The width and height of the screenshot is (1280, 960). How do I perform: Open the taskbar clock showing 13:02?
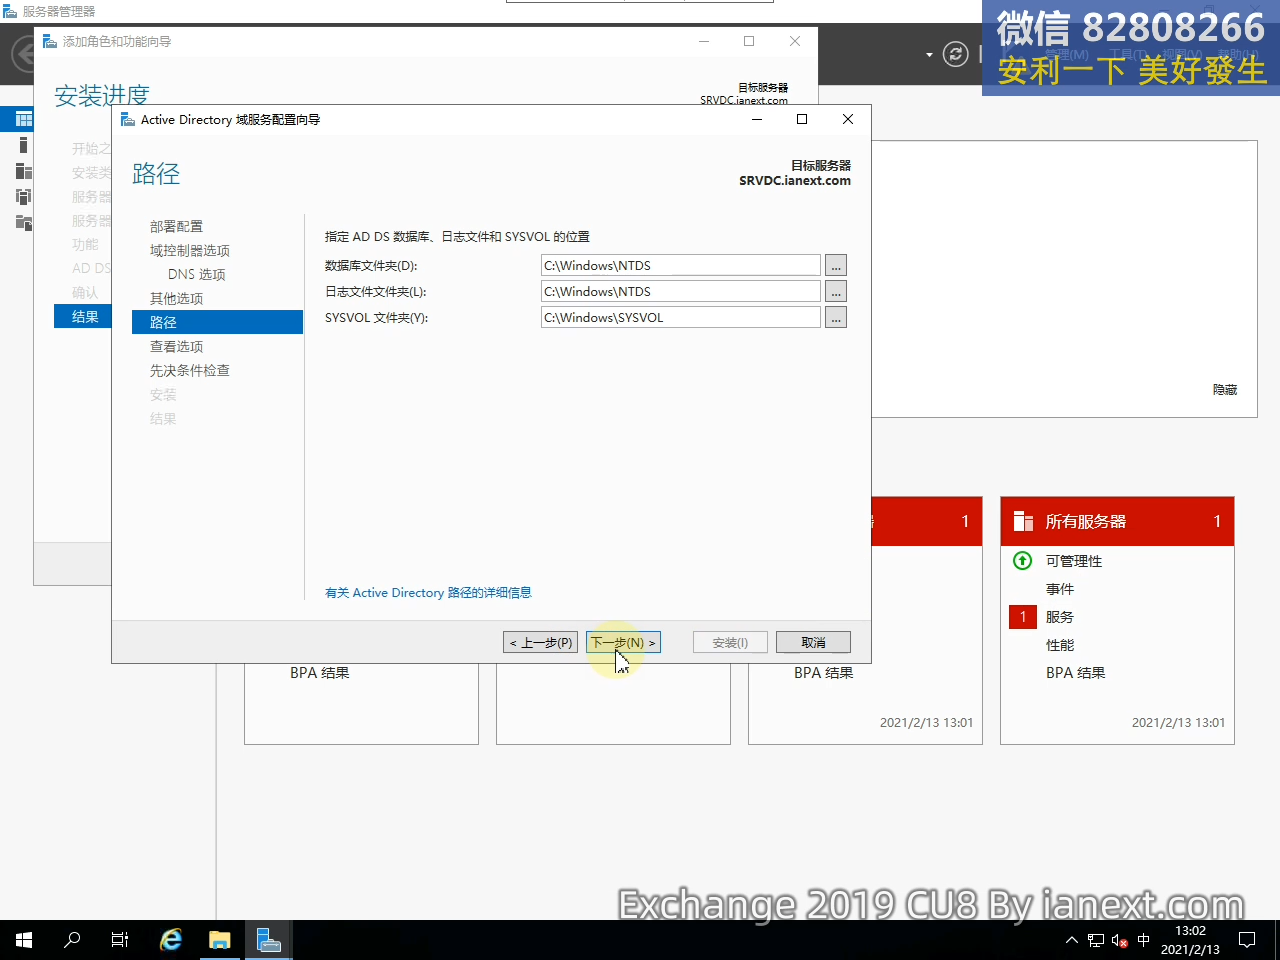coord(1190,940)
